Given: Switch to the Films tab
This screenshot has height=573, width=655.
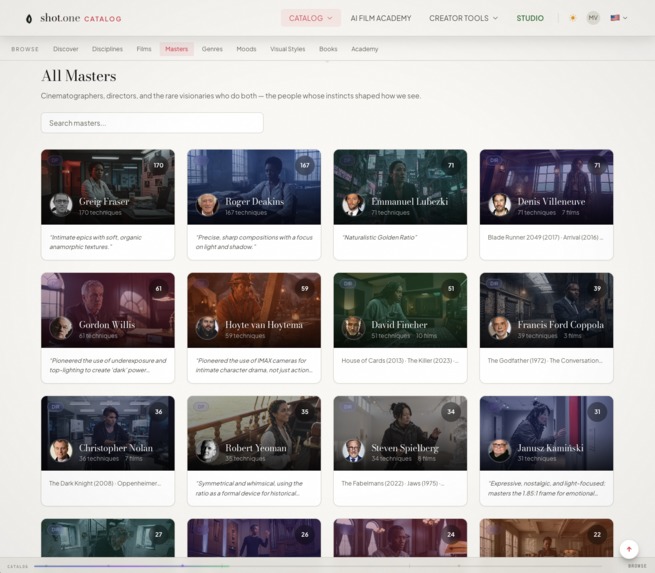Looking at the screenshot, I should (144, 49).
